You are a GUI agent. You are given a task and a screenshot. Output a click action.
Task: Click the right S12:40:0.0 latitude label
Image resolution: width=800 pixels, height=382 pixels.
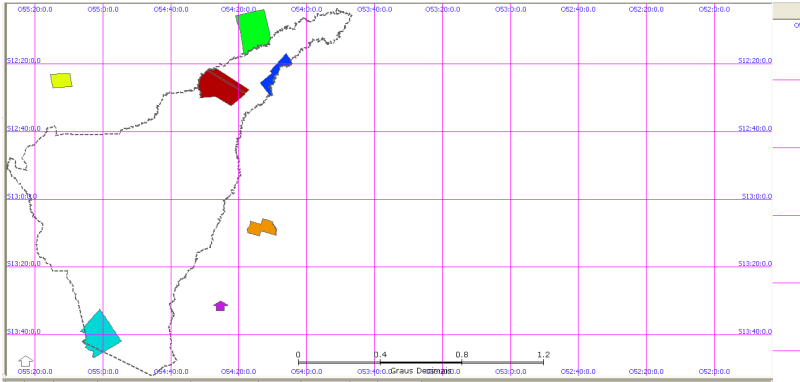pyautogui.click(x=755, y=129)
